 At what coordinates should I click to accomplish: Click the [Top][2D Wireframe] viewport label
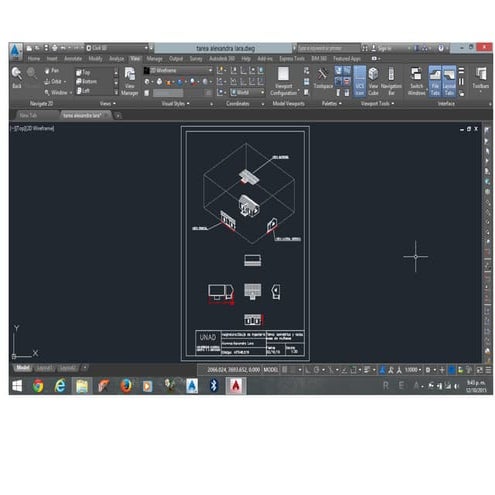[x=33, y=128]
